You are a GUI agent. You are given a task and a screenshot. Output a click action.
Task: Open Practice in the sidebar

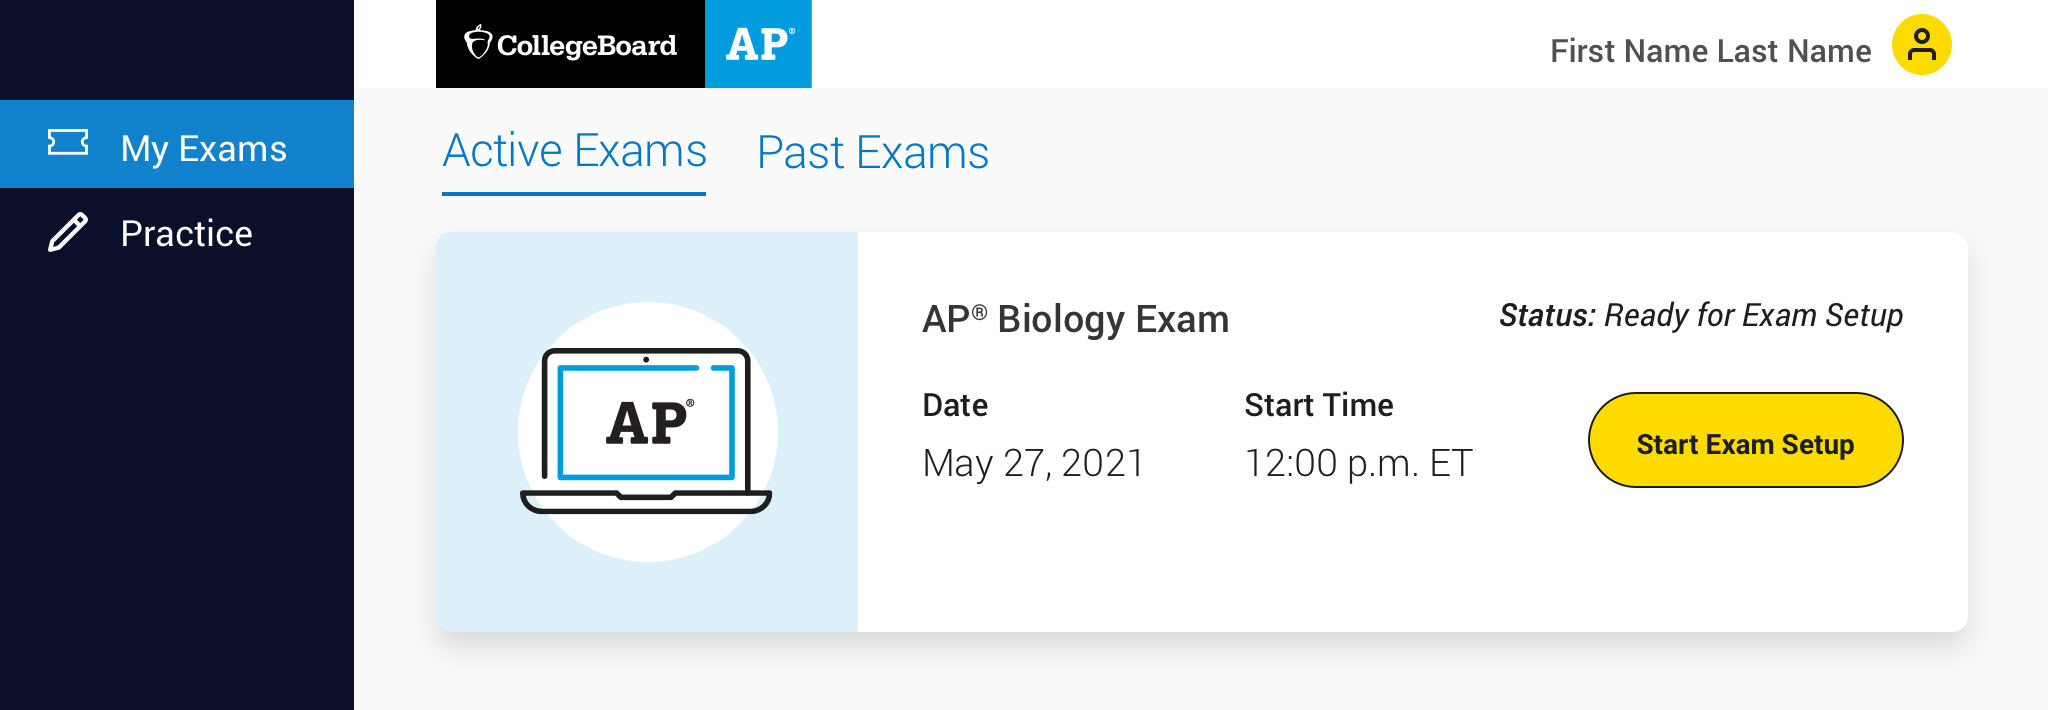pyautogui.click(x=177, y=233)
